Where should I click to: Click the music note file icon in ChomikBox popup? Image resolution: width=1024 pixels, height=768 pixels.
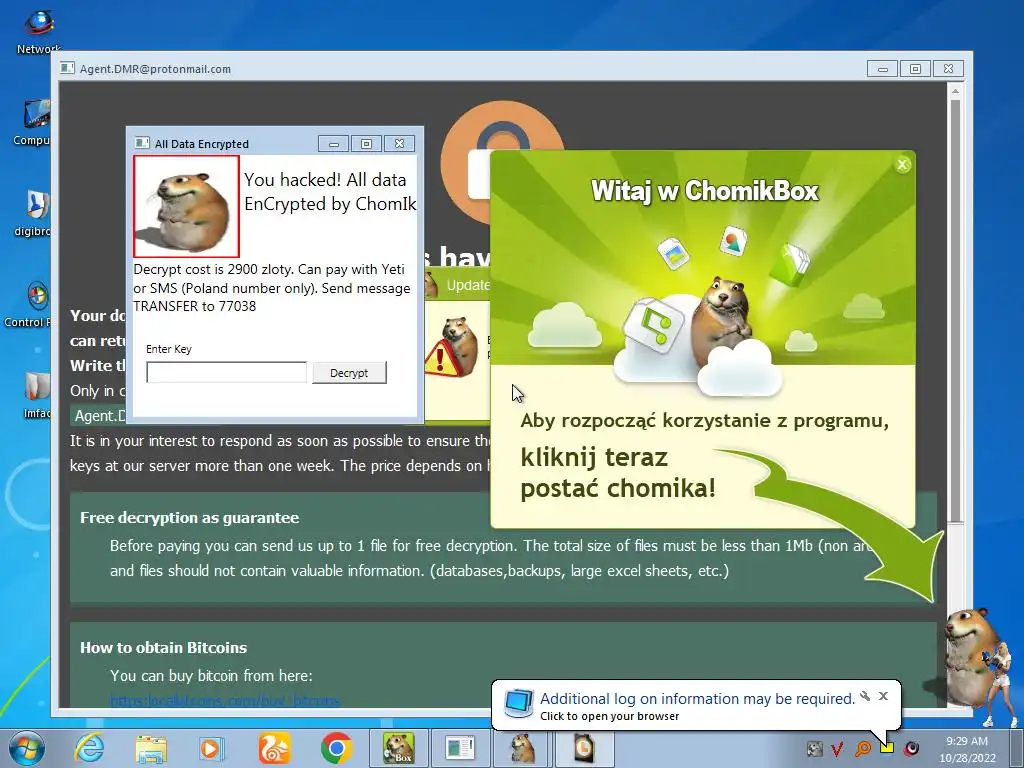coord(652,324)
